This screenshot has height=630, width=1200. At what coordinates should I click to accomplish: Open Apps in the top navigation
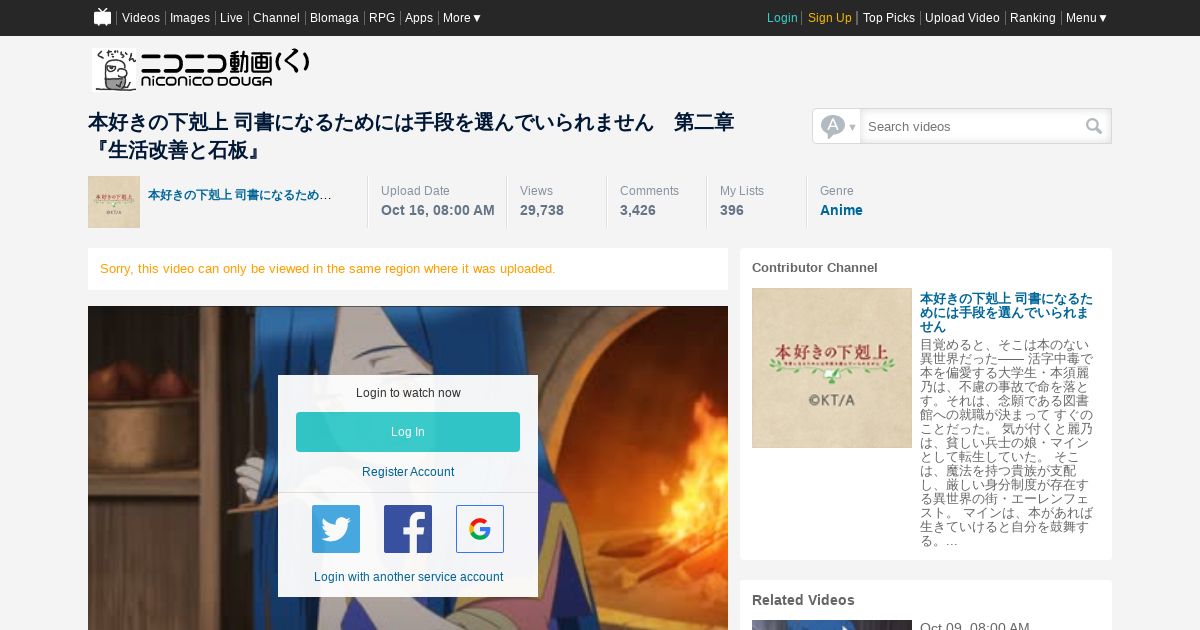pos(419,18)
